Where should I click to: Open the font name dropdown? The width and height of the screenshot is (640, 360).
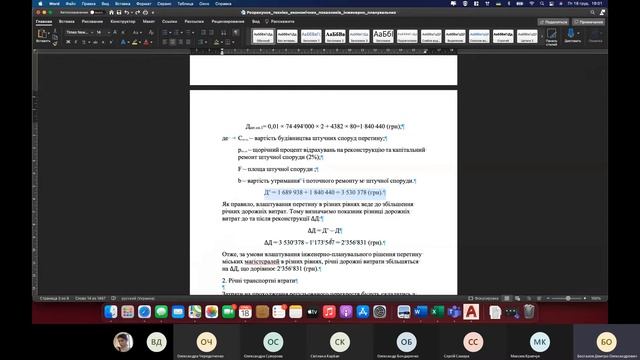pos(92,32)
